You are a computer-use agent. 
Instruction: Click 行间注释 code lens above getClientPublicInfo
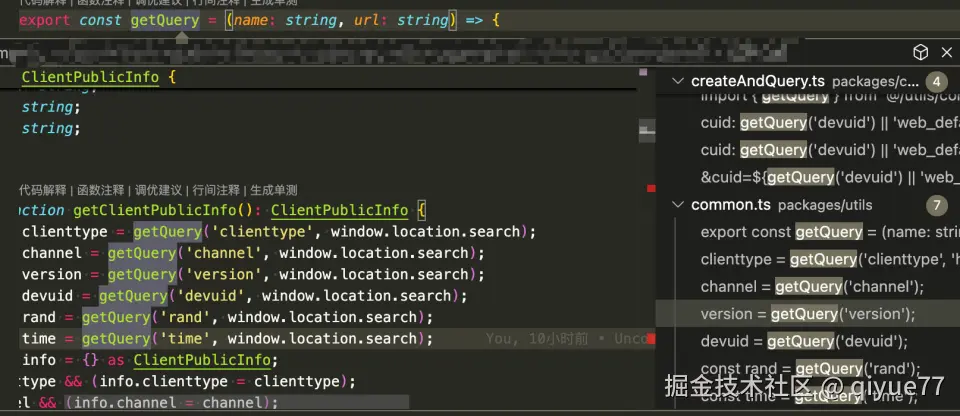(x=216, y=191)
